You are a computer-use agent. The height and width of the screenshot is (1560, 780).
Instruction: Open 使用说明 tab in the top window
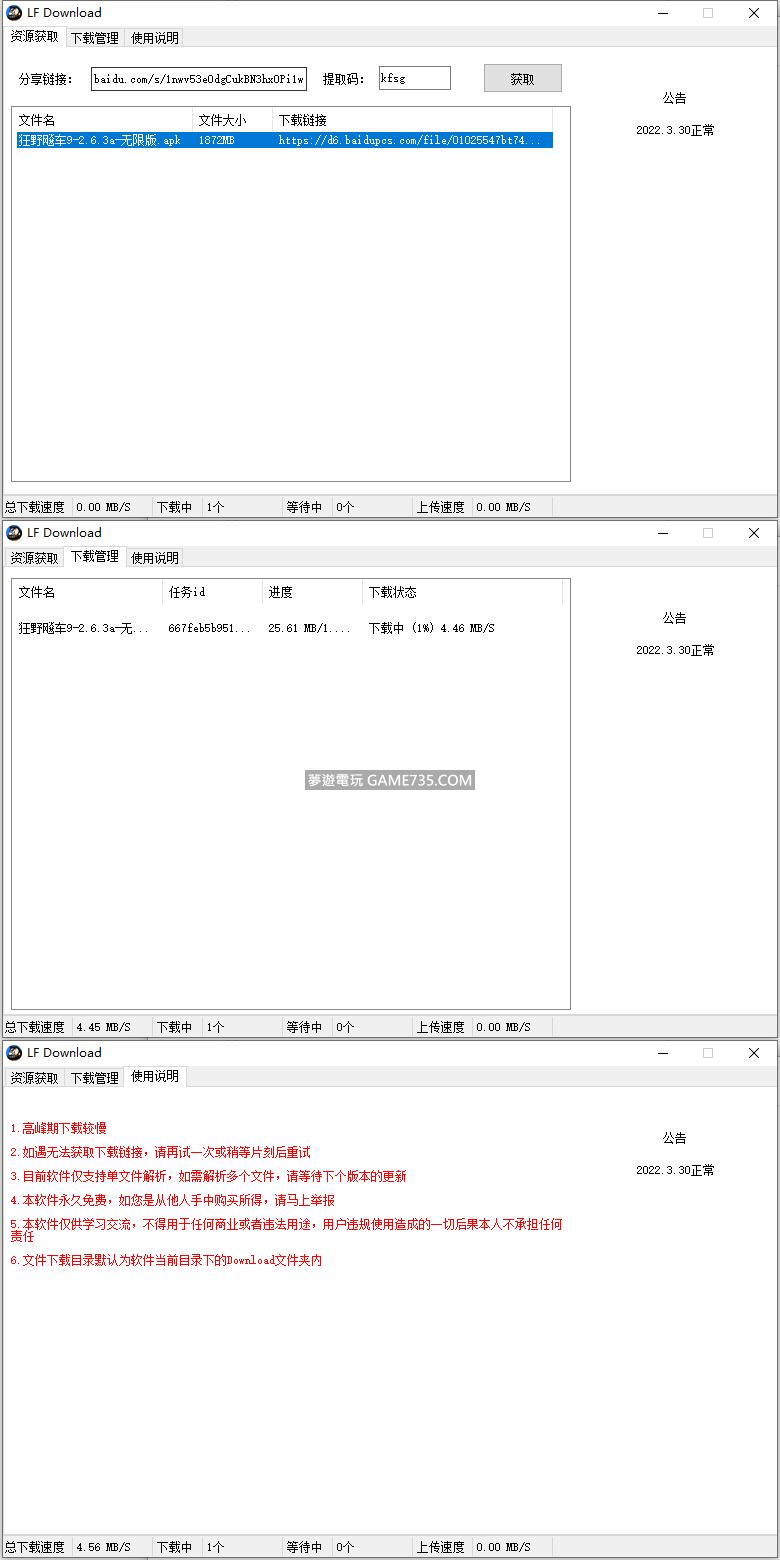tap(155, 38)
